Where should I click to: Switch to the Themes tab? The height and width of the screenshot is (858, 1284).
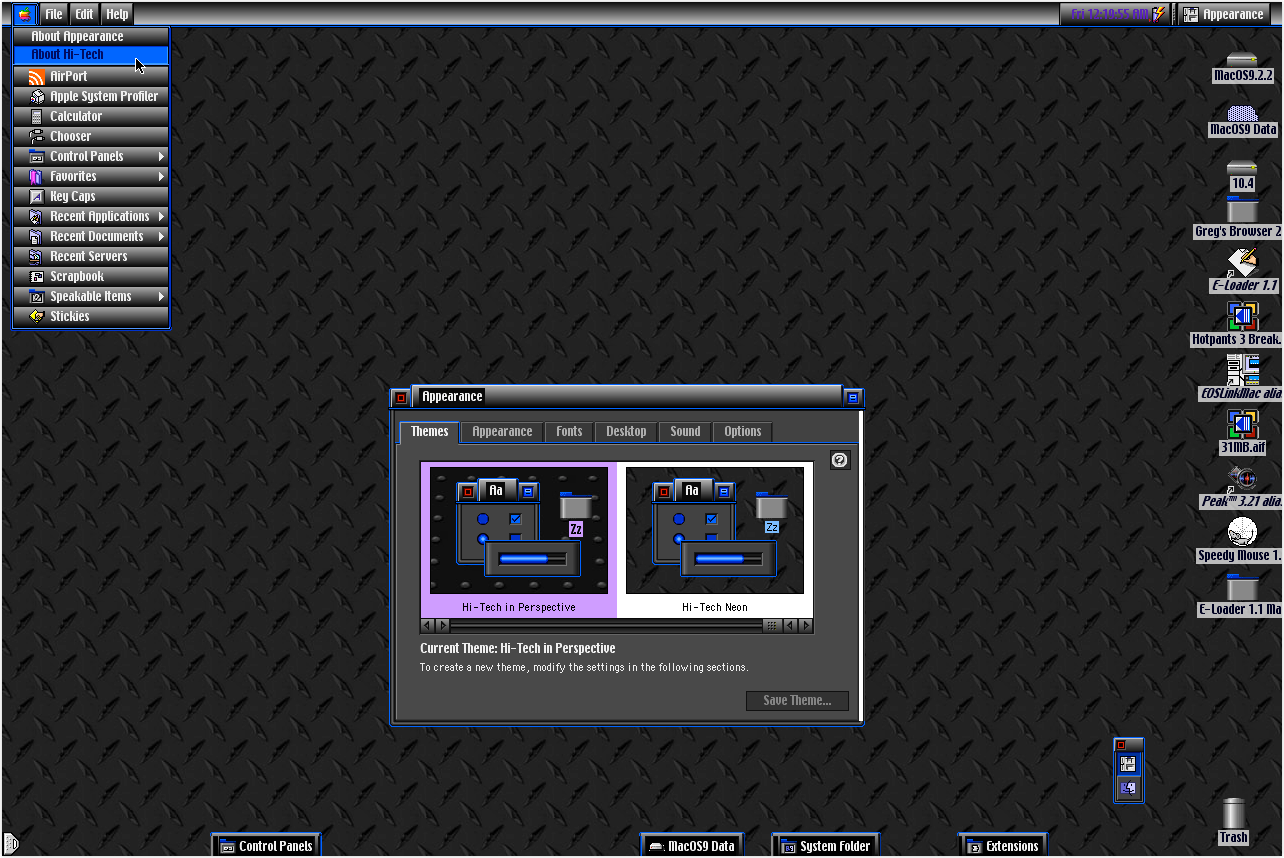[429, 431]
